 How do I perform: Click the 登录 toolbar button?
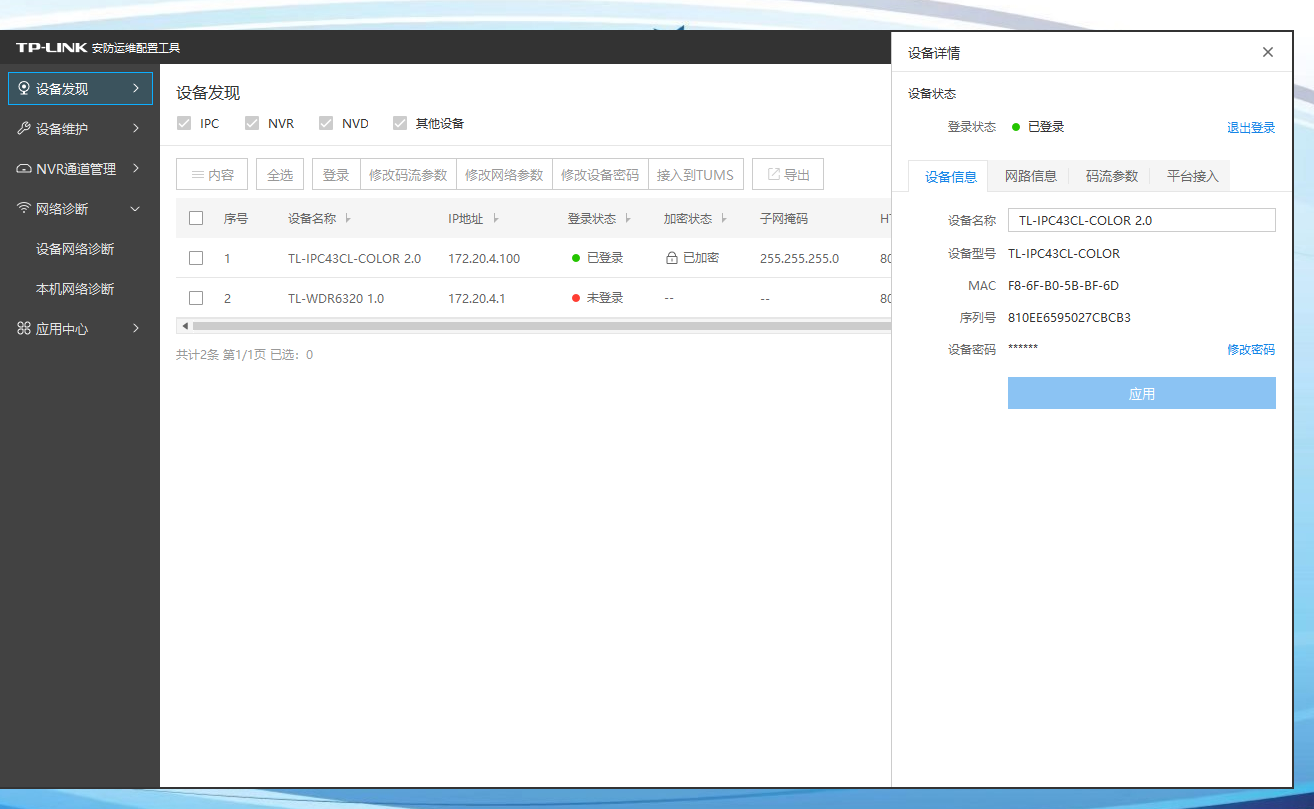[336, 174]
